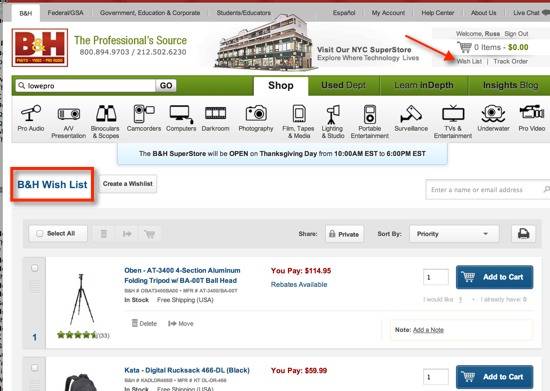Click the Sign Out link

pyautogui.click(x=516, y=34)
